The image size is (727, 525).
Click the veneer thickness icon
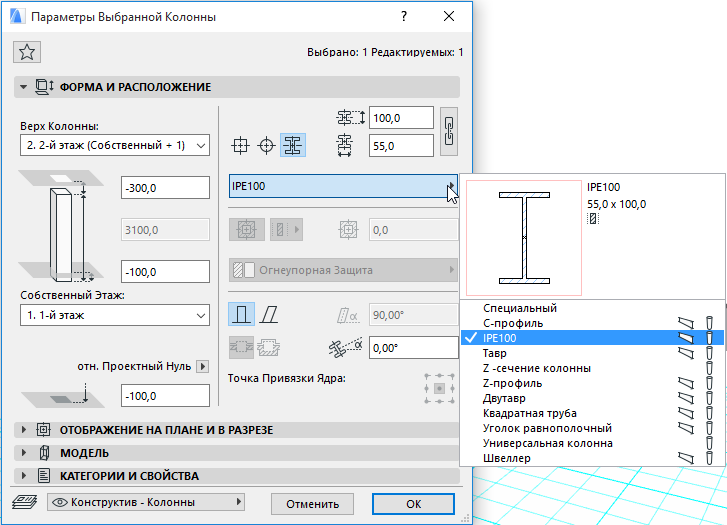point(348,230)
